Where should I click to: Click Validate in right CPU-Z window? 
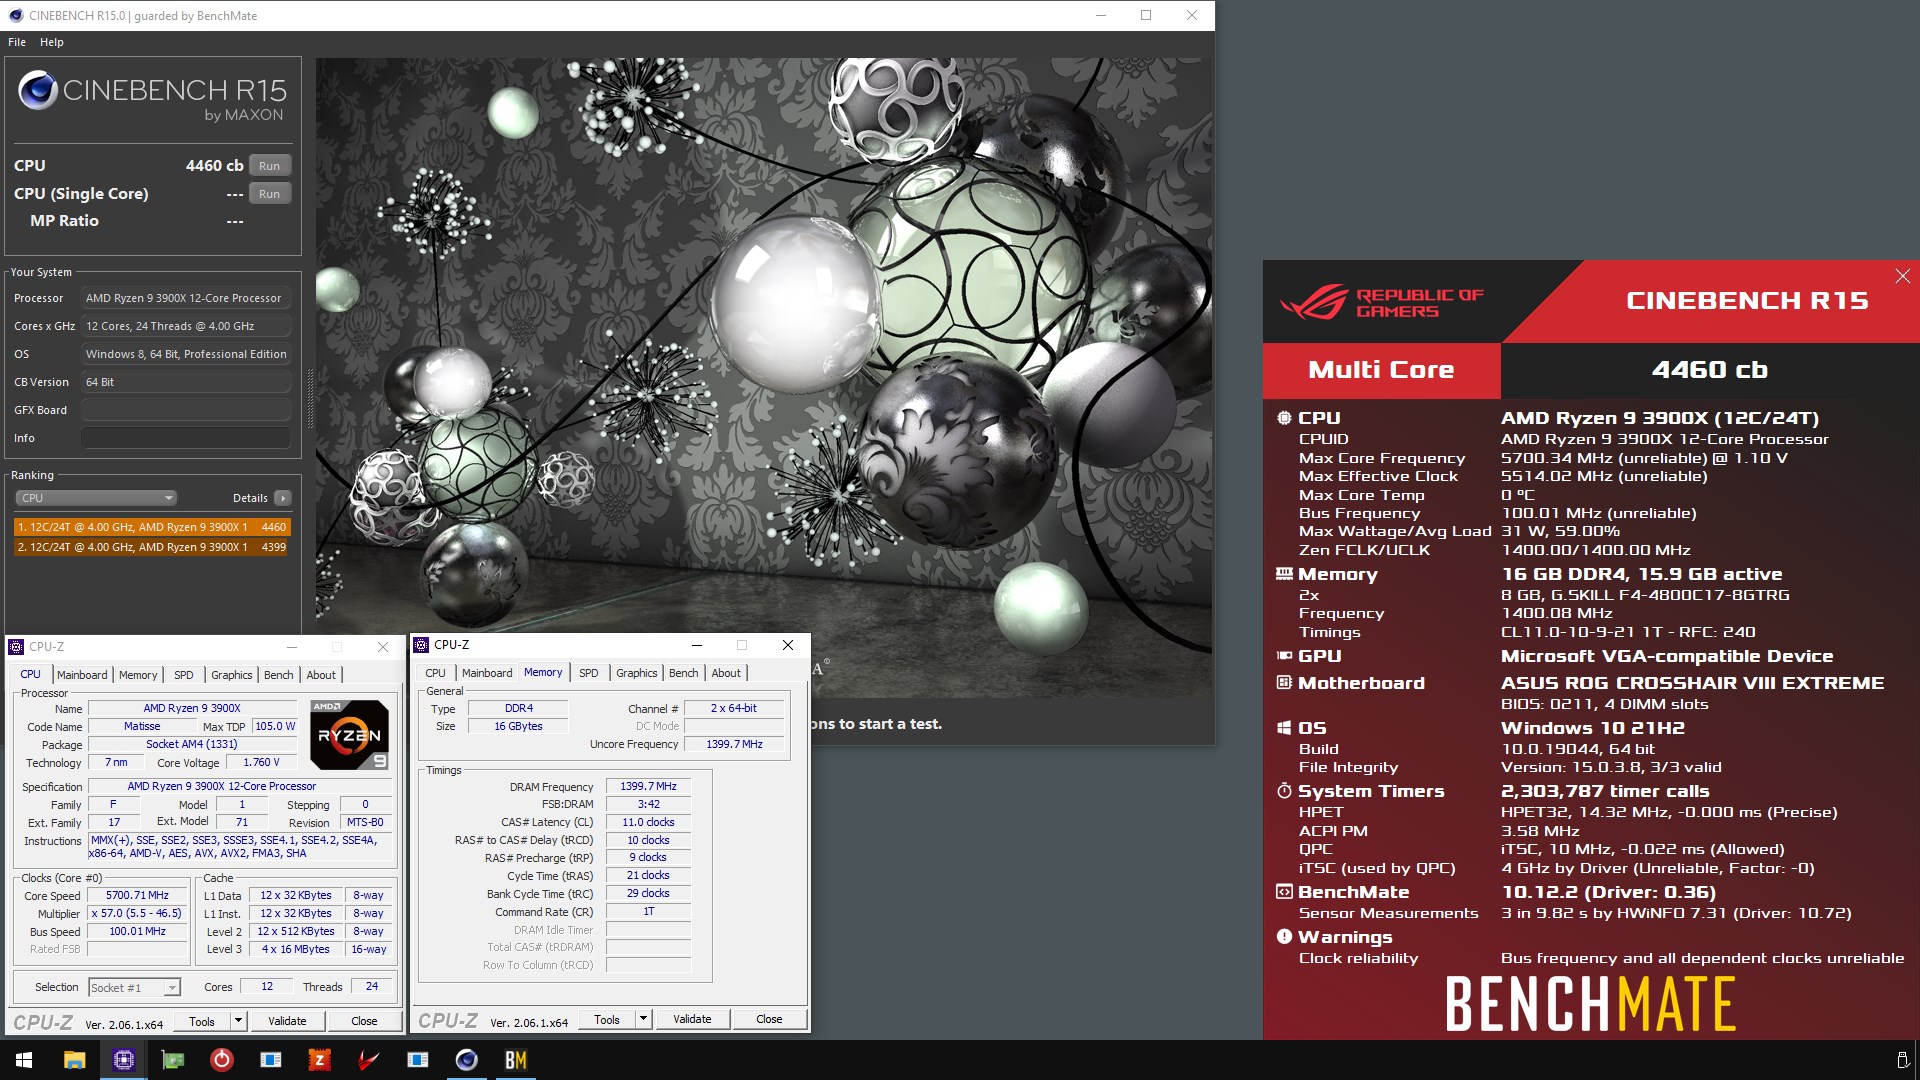coord(692,1019)
